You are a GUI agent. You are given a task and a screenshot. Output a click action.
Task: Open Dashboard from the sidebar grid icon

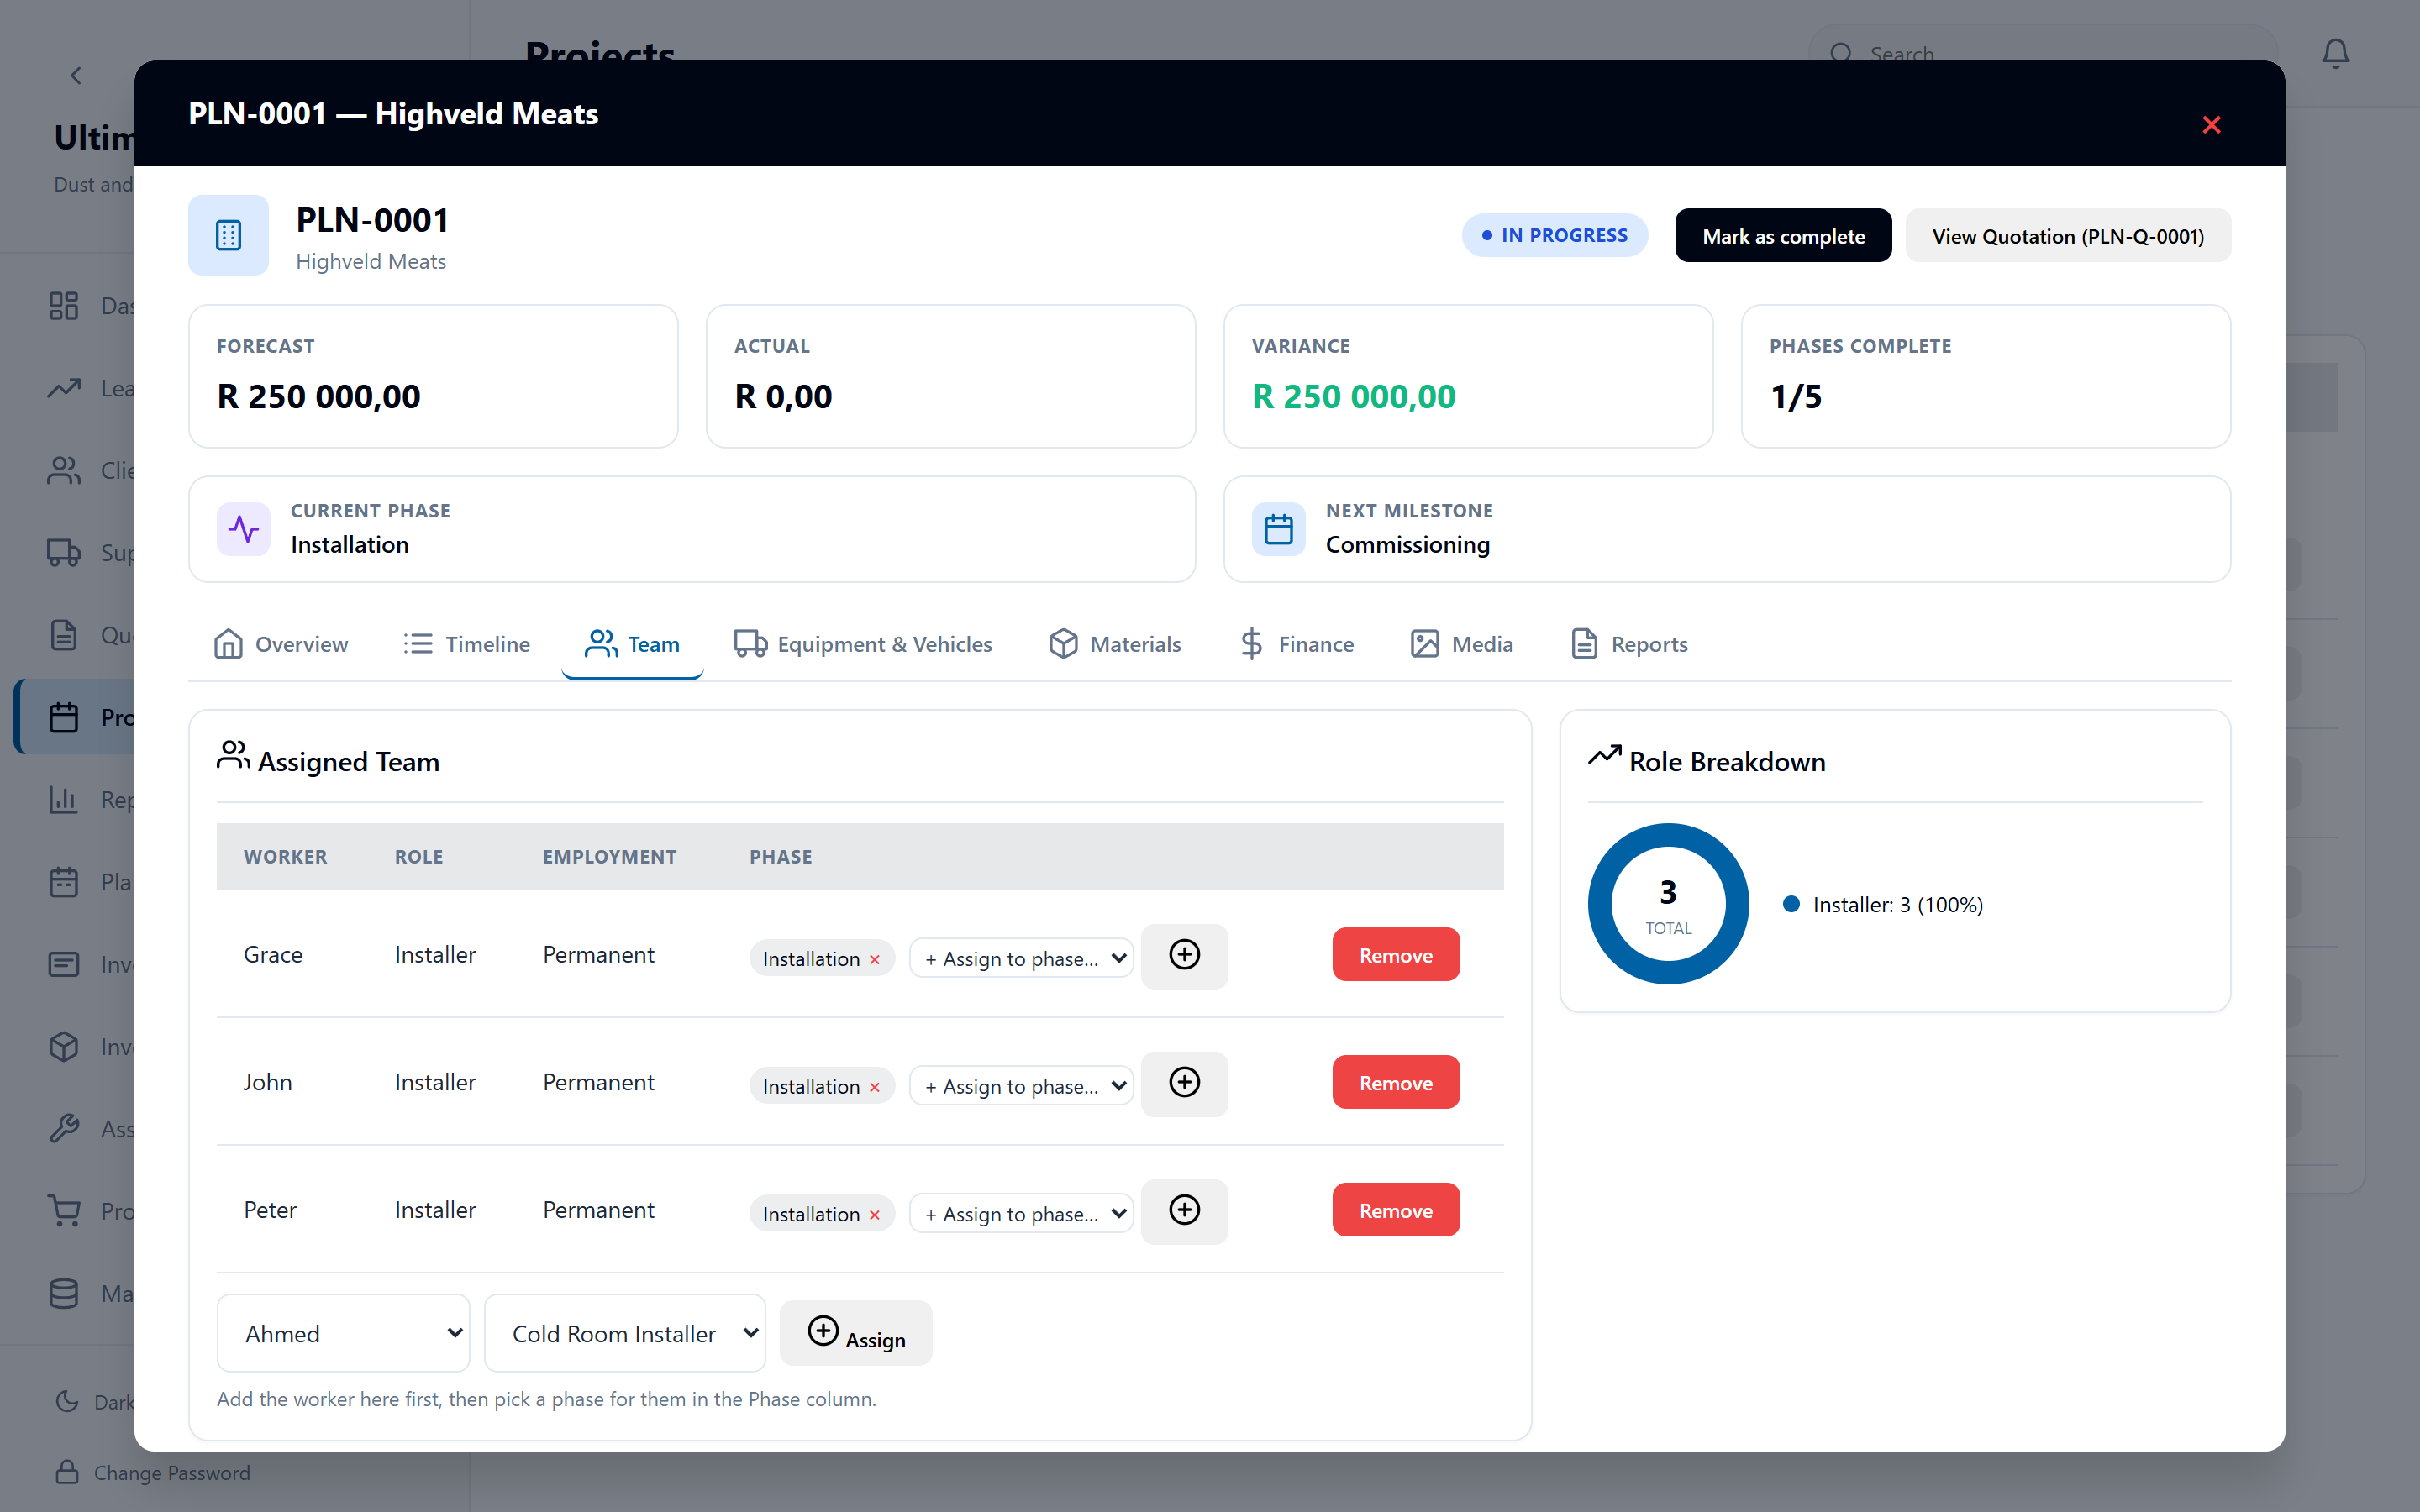[x=64, y=306]
